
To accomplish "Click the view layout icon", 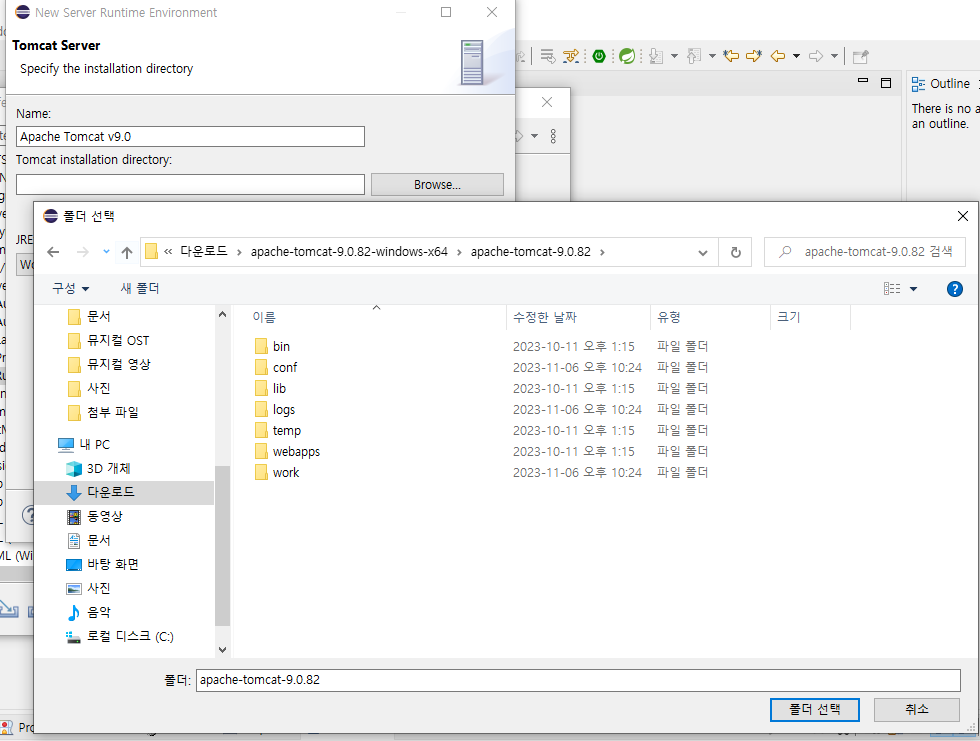I will pos(892,289).
